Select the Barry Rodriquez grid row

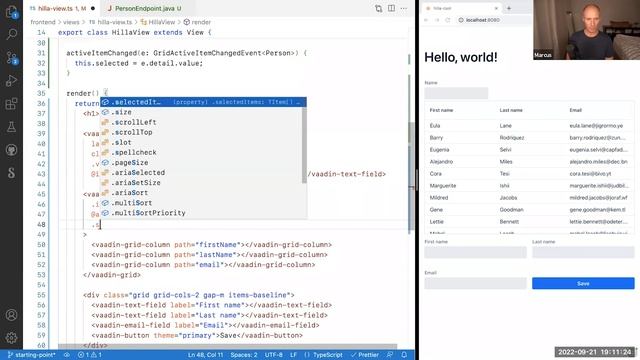529,138
